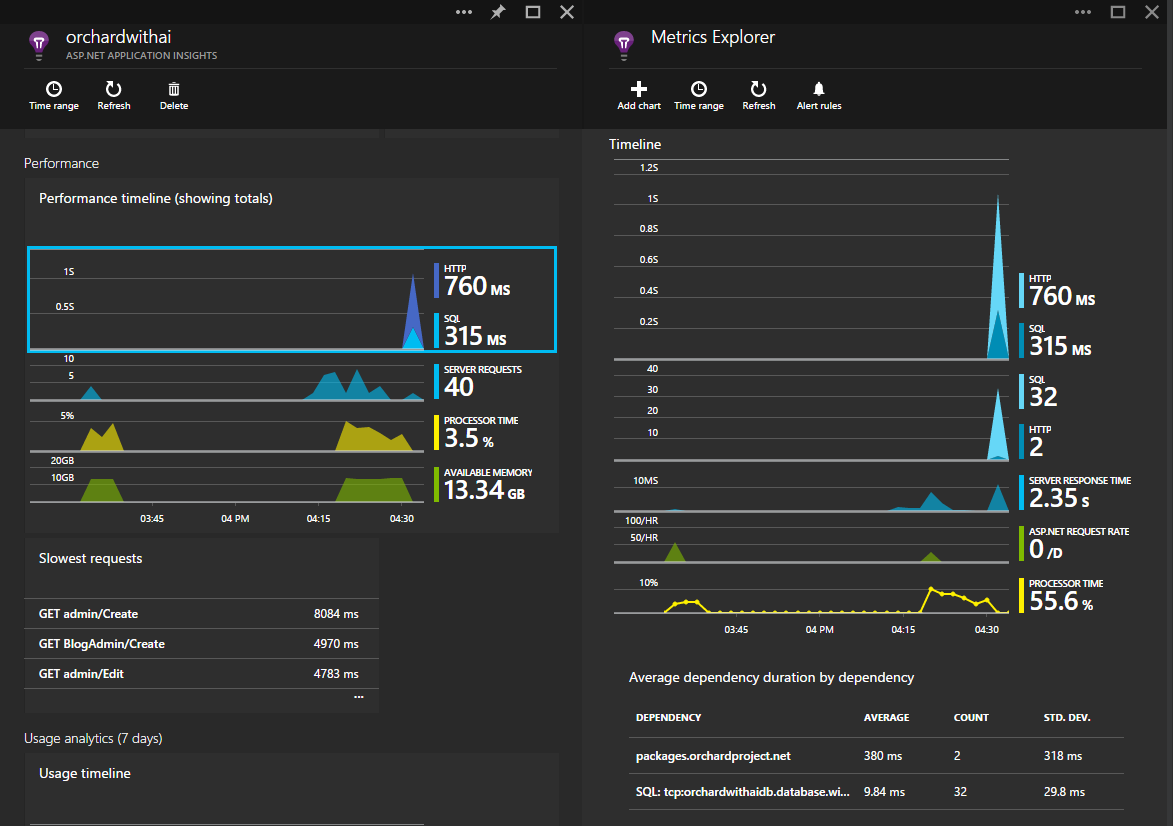This screenshot has height=826, width=1173.
Task: Click the yellow bar beside Processor Time 3.5 %
Action: (437, 433)
